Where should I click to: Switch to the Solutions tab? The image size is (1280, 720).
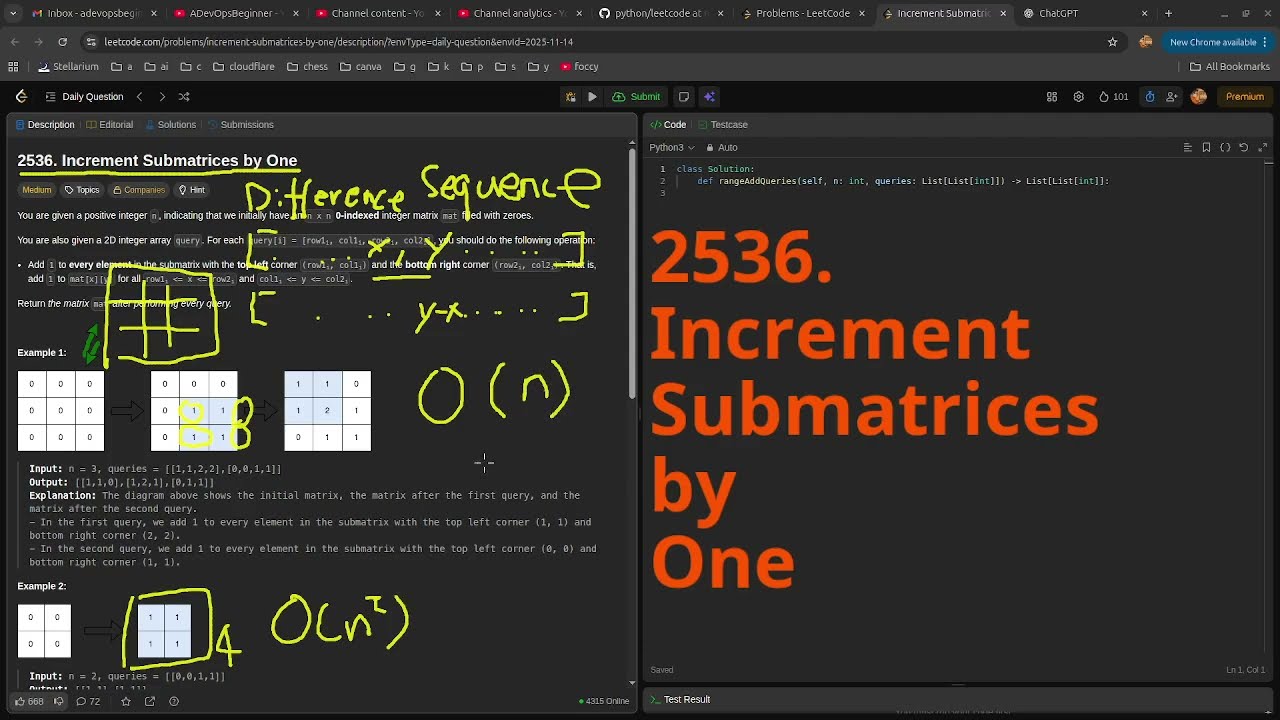click(171, 125)
